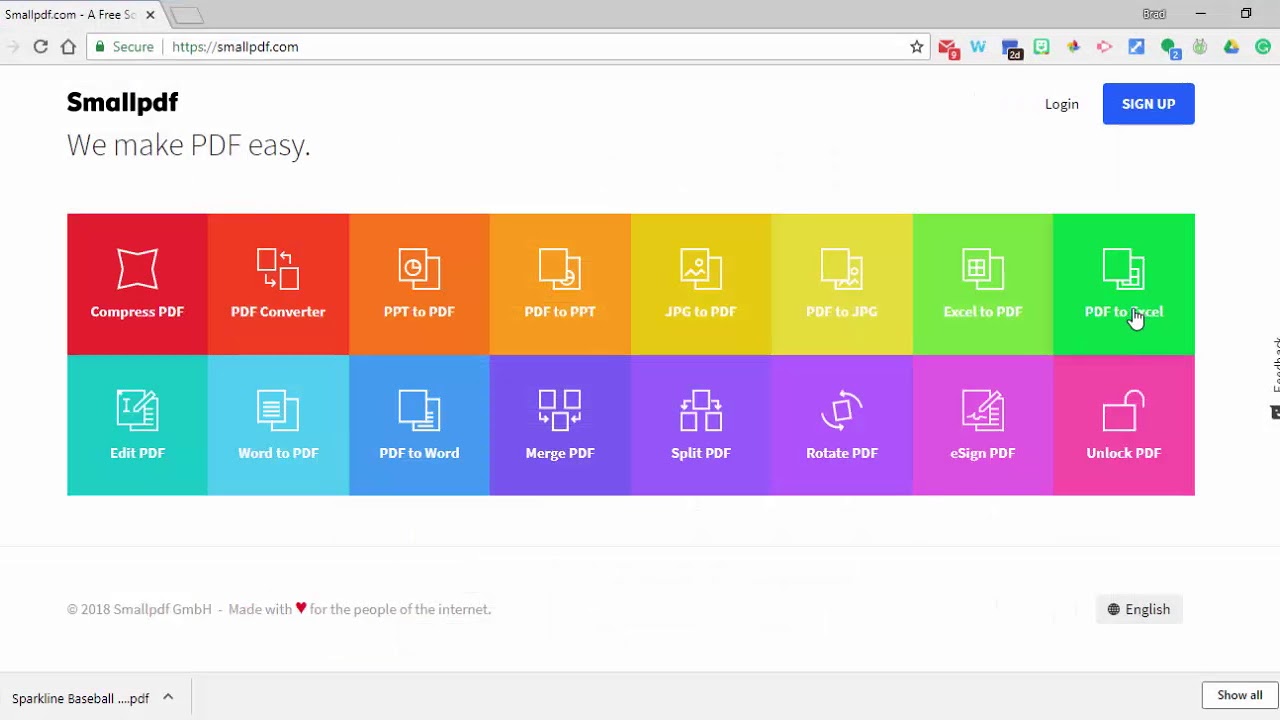Click the Login link
Image resolution: width=1280 pixels, height=720 pixels.
[1062, 104]
